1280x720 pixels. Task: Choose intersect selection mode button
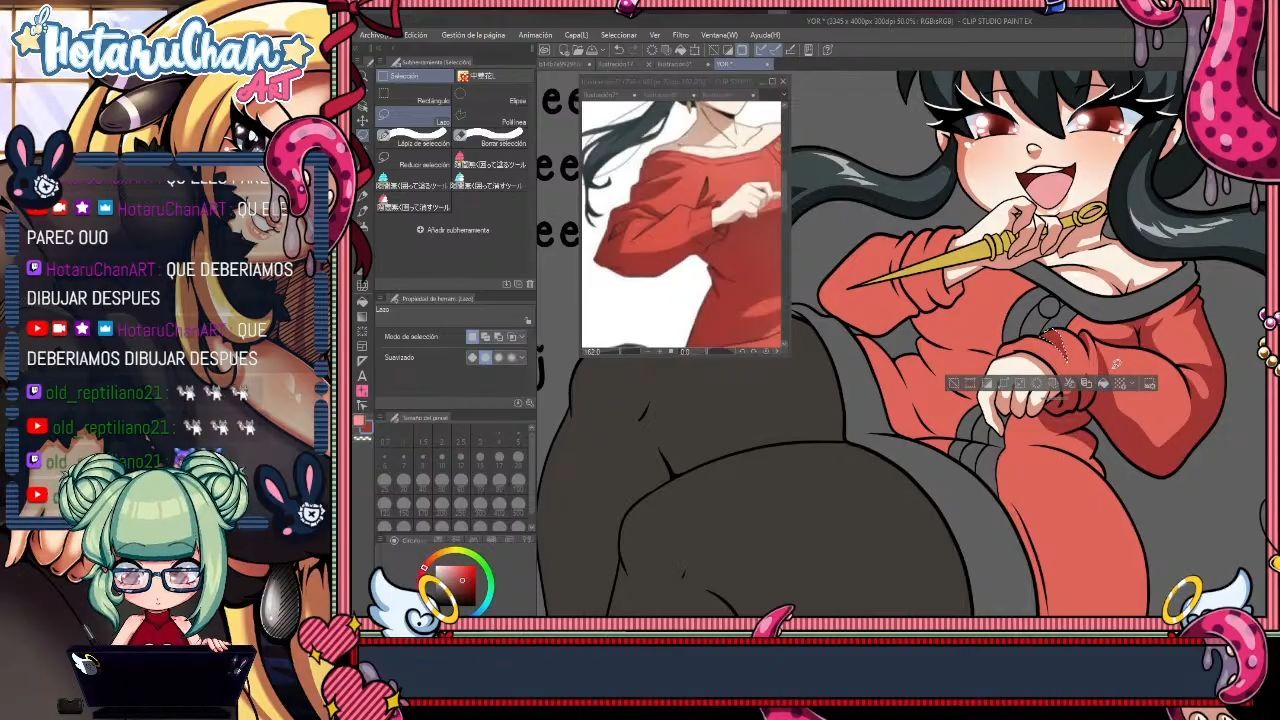point(511,338)
